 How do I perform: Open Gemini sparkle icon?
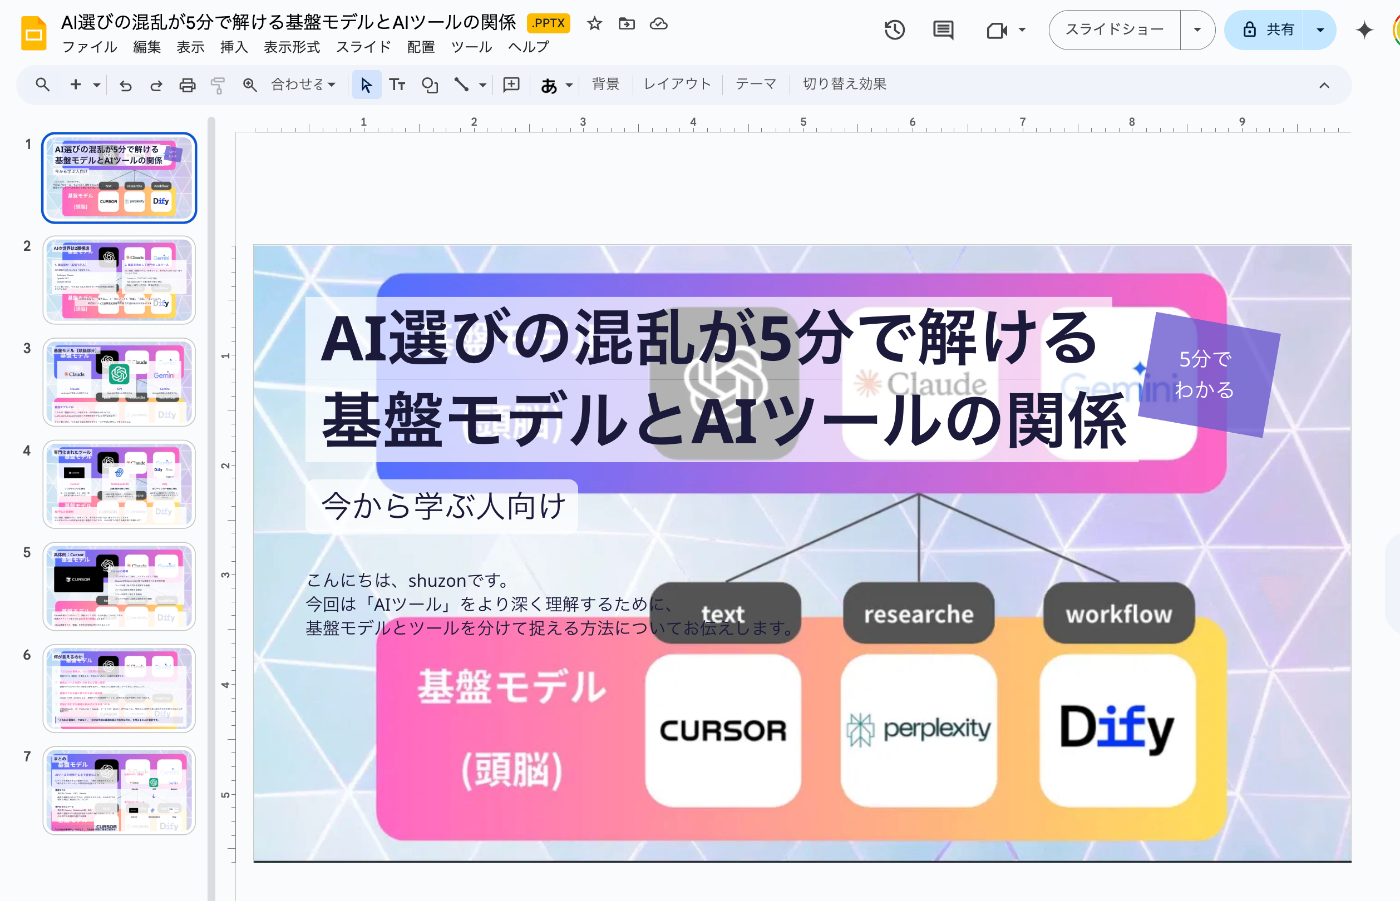coord(1364,30)
